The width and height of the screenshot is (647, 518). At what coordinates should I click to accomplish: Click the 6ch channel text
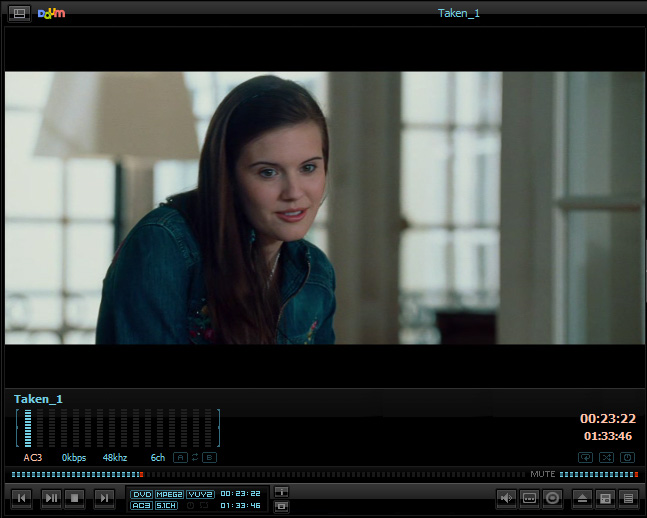(158, 458)
